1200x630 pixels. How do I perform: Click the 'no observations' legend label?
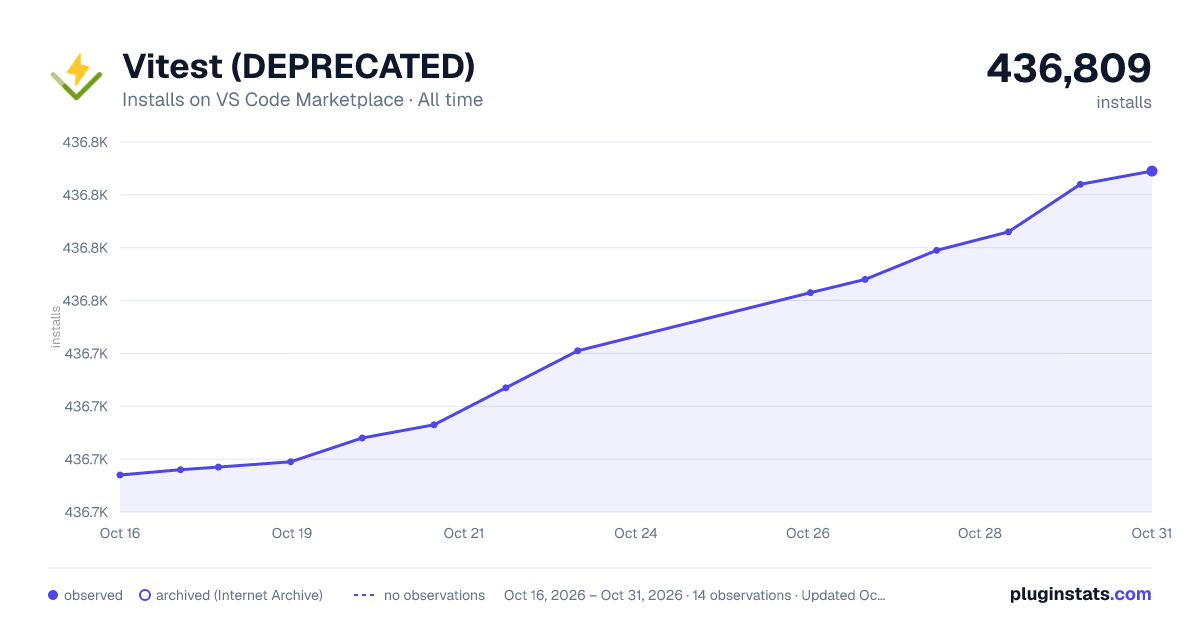point(434,595)
